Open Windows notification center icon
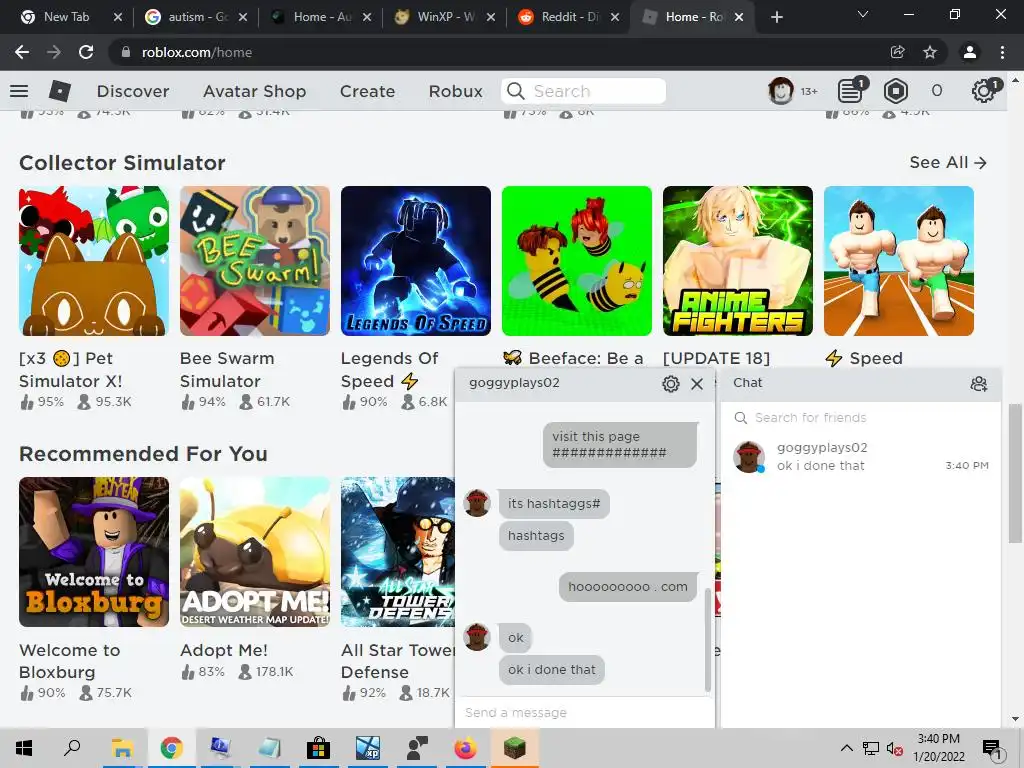 point(992,749)
